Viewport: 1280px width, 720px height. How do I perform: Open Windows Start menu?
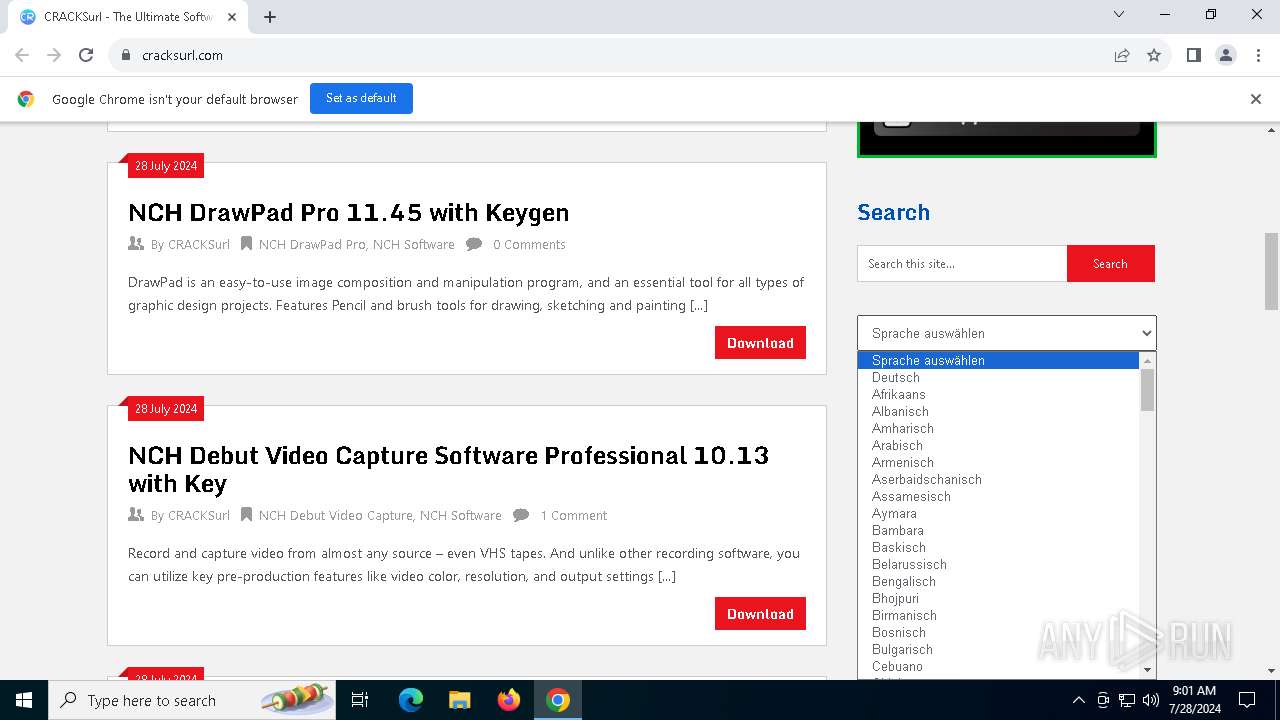pos(24,700)
